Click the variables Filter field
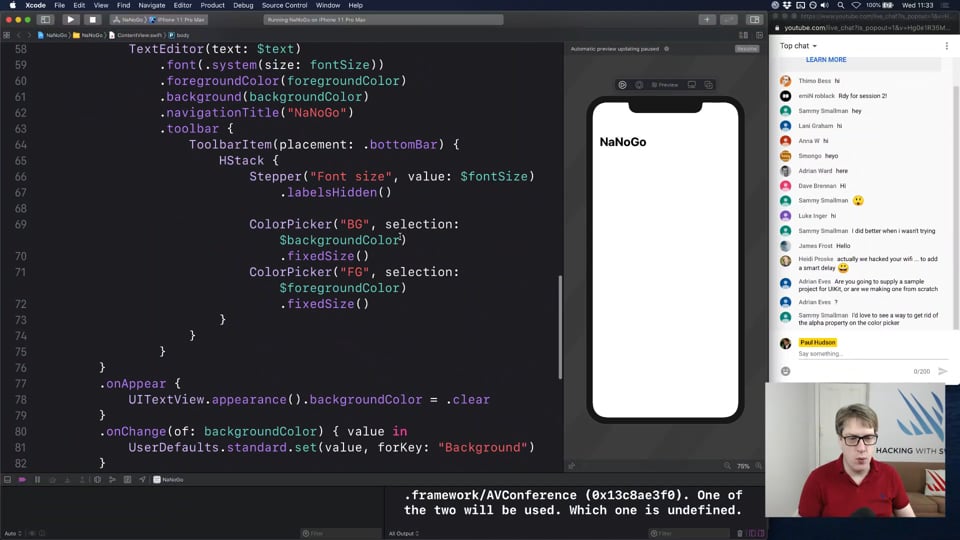960x540 pixels. click(x=340, y=533)
